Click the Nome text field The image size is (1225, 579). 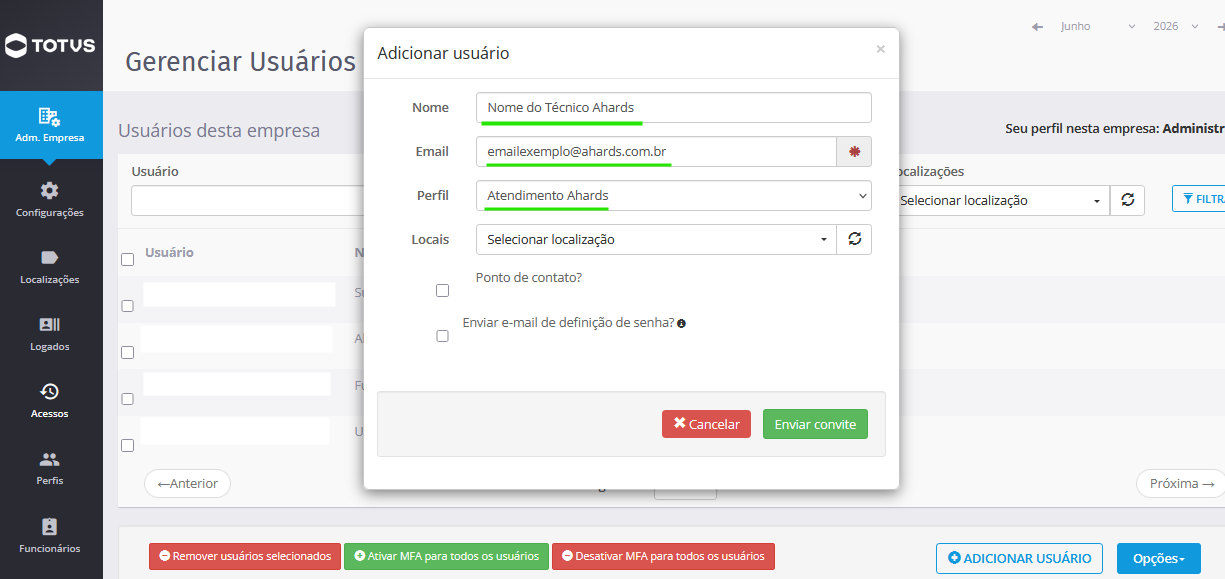674,107
